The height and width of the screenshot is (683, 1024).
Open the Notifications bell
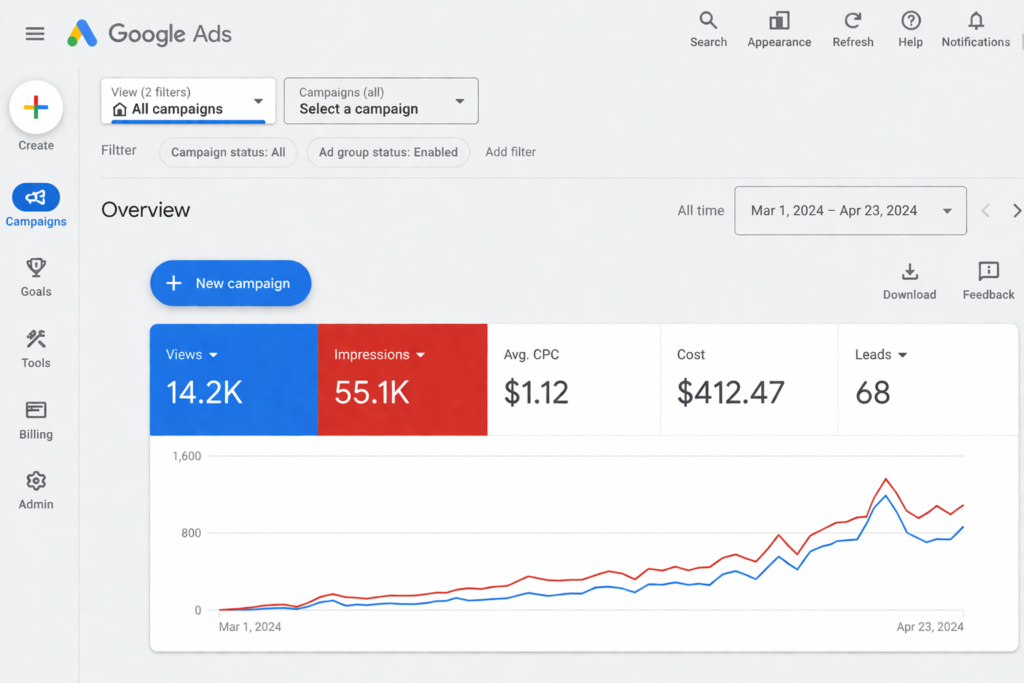(x=976, y=21)
